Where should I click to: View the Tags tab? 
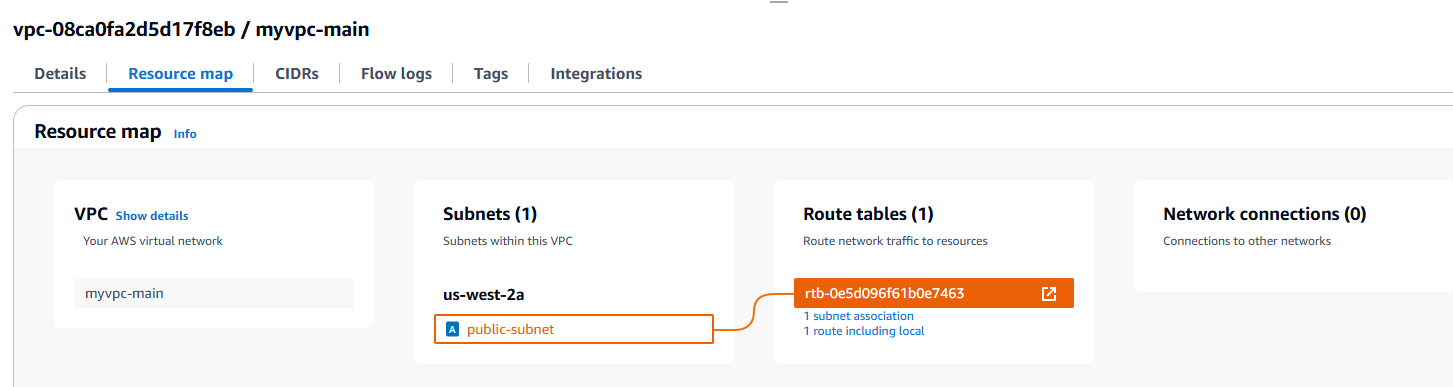tap(491, 73)
